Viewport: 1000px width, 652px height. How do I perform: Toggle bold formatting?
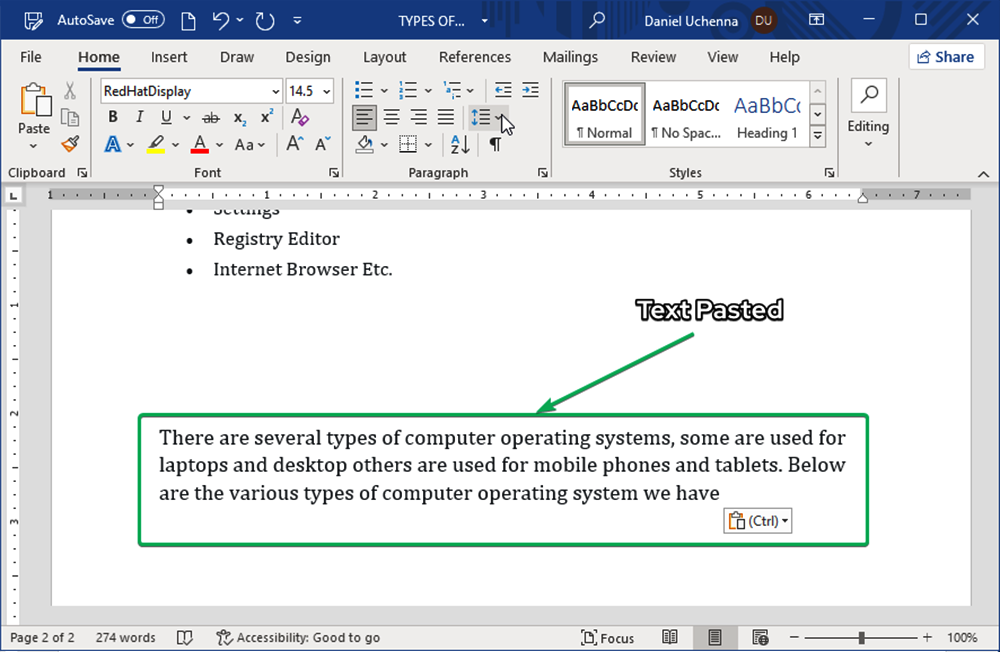pos(112,117)
